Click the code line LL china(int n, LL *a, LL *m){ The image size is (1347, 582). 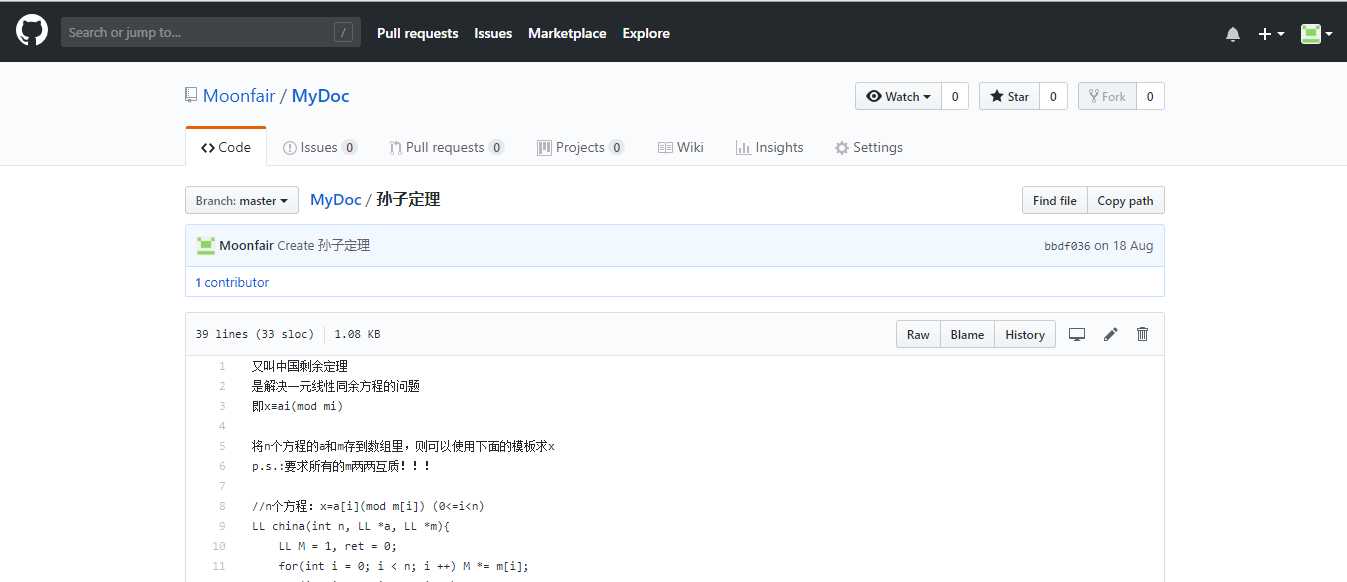(x=349, y=526)
